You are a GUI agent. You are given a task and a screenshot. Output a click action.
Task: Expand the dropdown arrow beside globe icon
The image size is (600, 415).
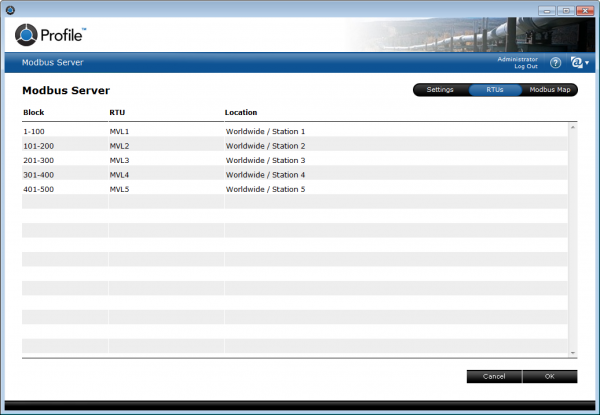click(587, 63)
